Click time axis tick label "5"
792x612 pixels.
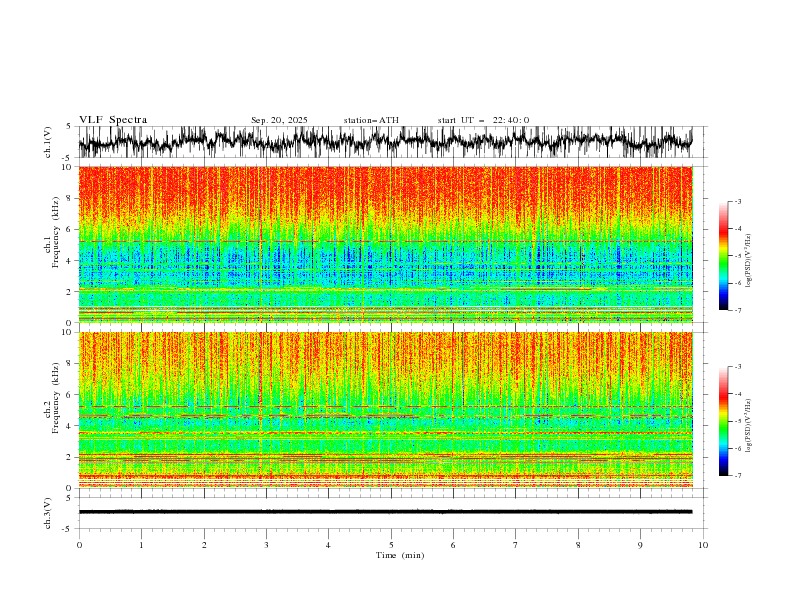[x=391, y=545]
